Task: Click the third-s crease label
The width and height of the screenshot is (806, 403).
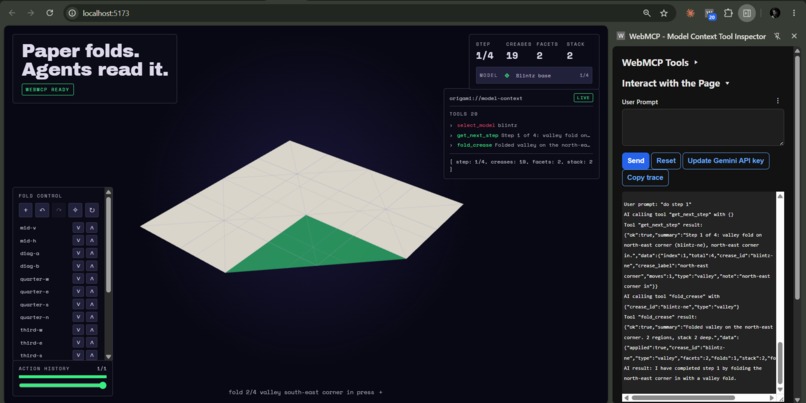Action: [31, 355]
